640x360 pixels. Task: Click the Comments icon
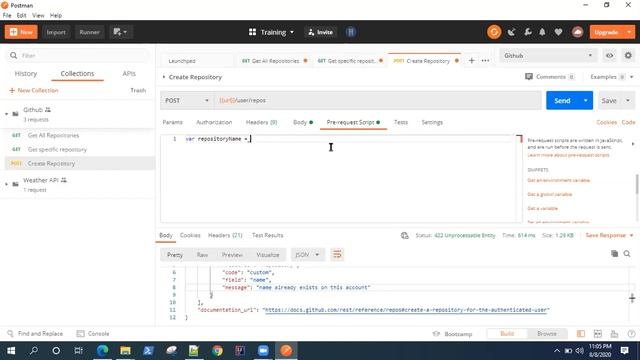(529, 77)
